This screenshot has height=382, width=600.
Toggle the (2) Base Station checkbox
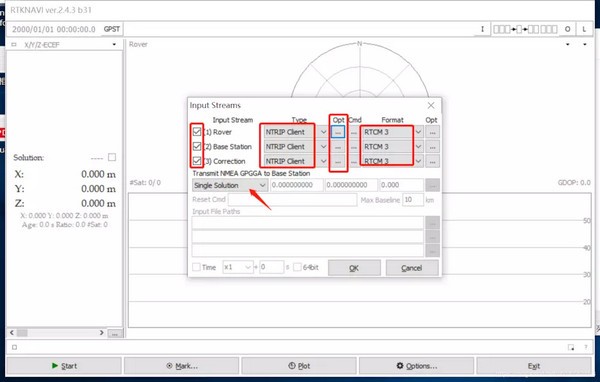tap(197, 147)
